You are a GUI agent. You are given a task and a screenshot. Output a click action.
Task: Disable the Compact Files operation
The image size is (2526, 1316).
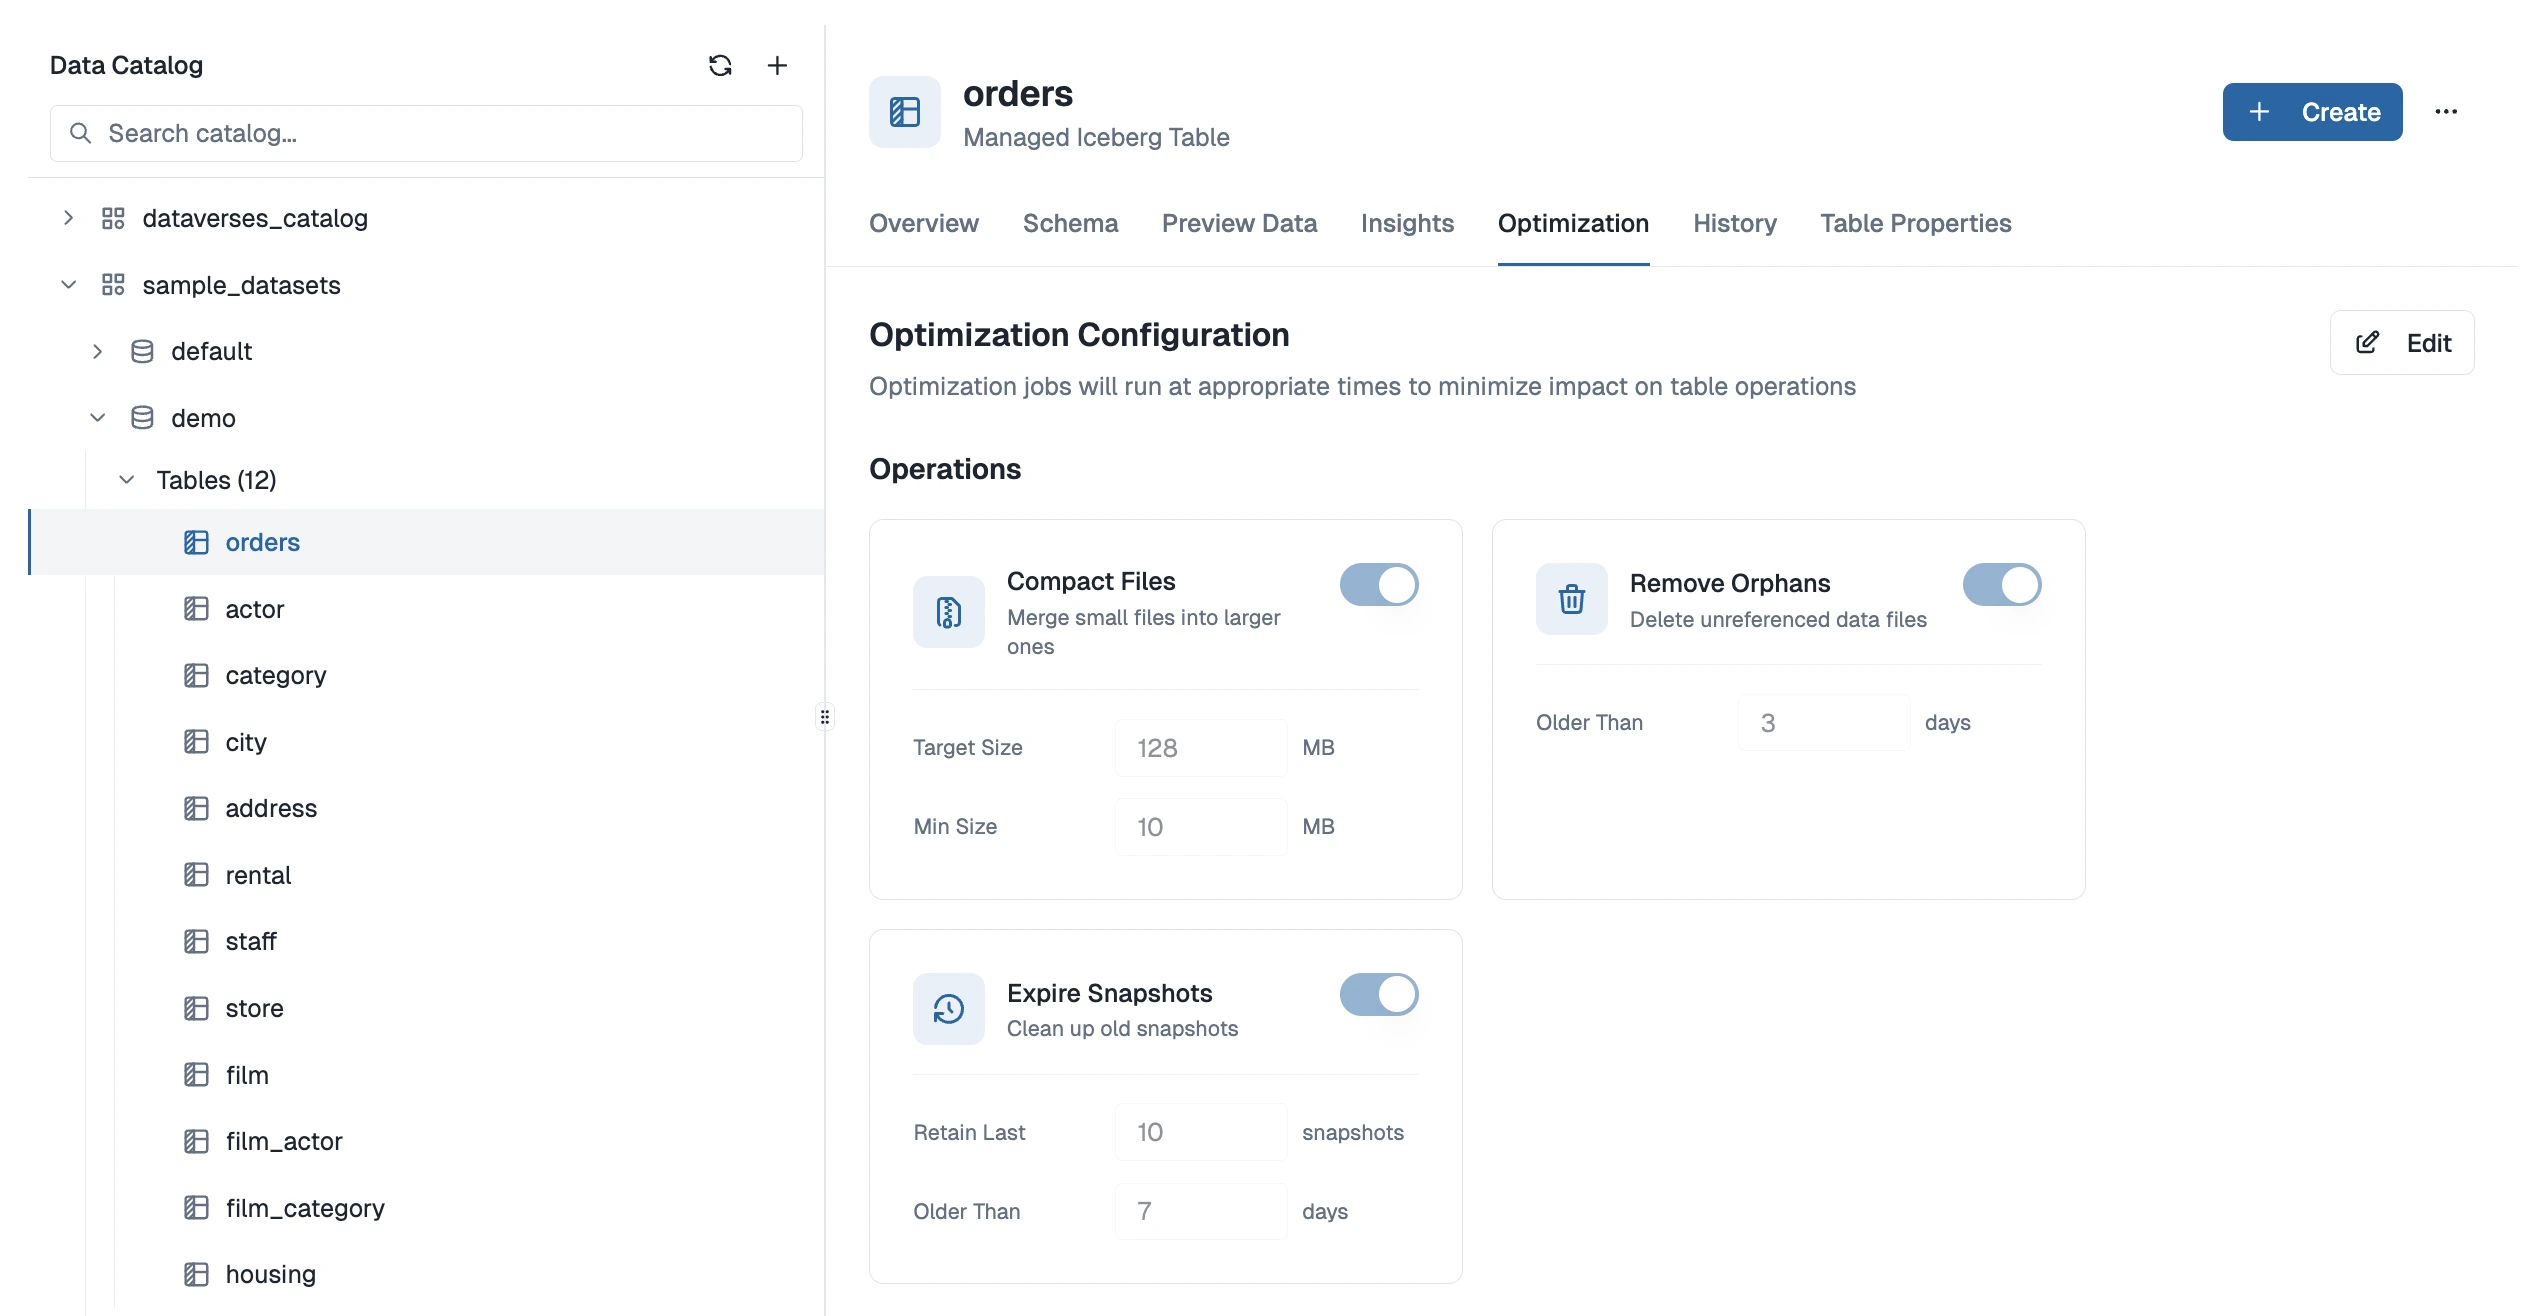[x=1380, y=585]
